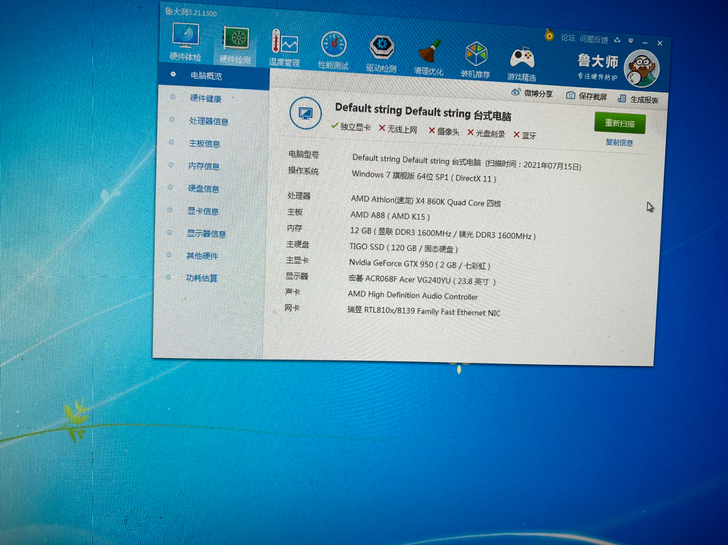This screenshot has height=545, width=728.
Task: Open the 装机推荐 cube icon
Action: (x=475, y=60)
